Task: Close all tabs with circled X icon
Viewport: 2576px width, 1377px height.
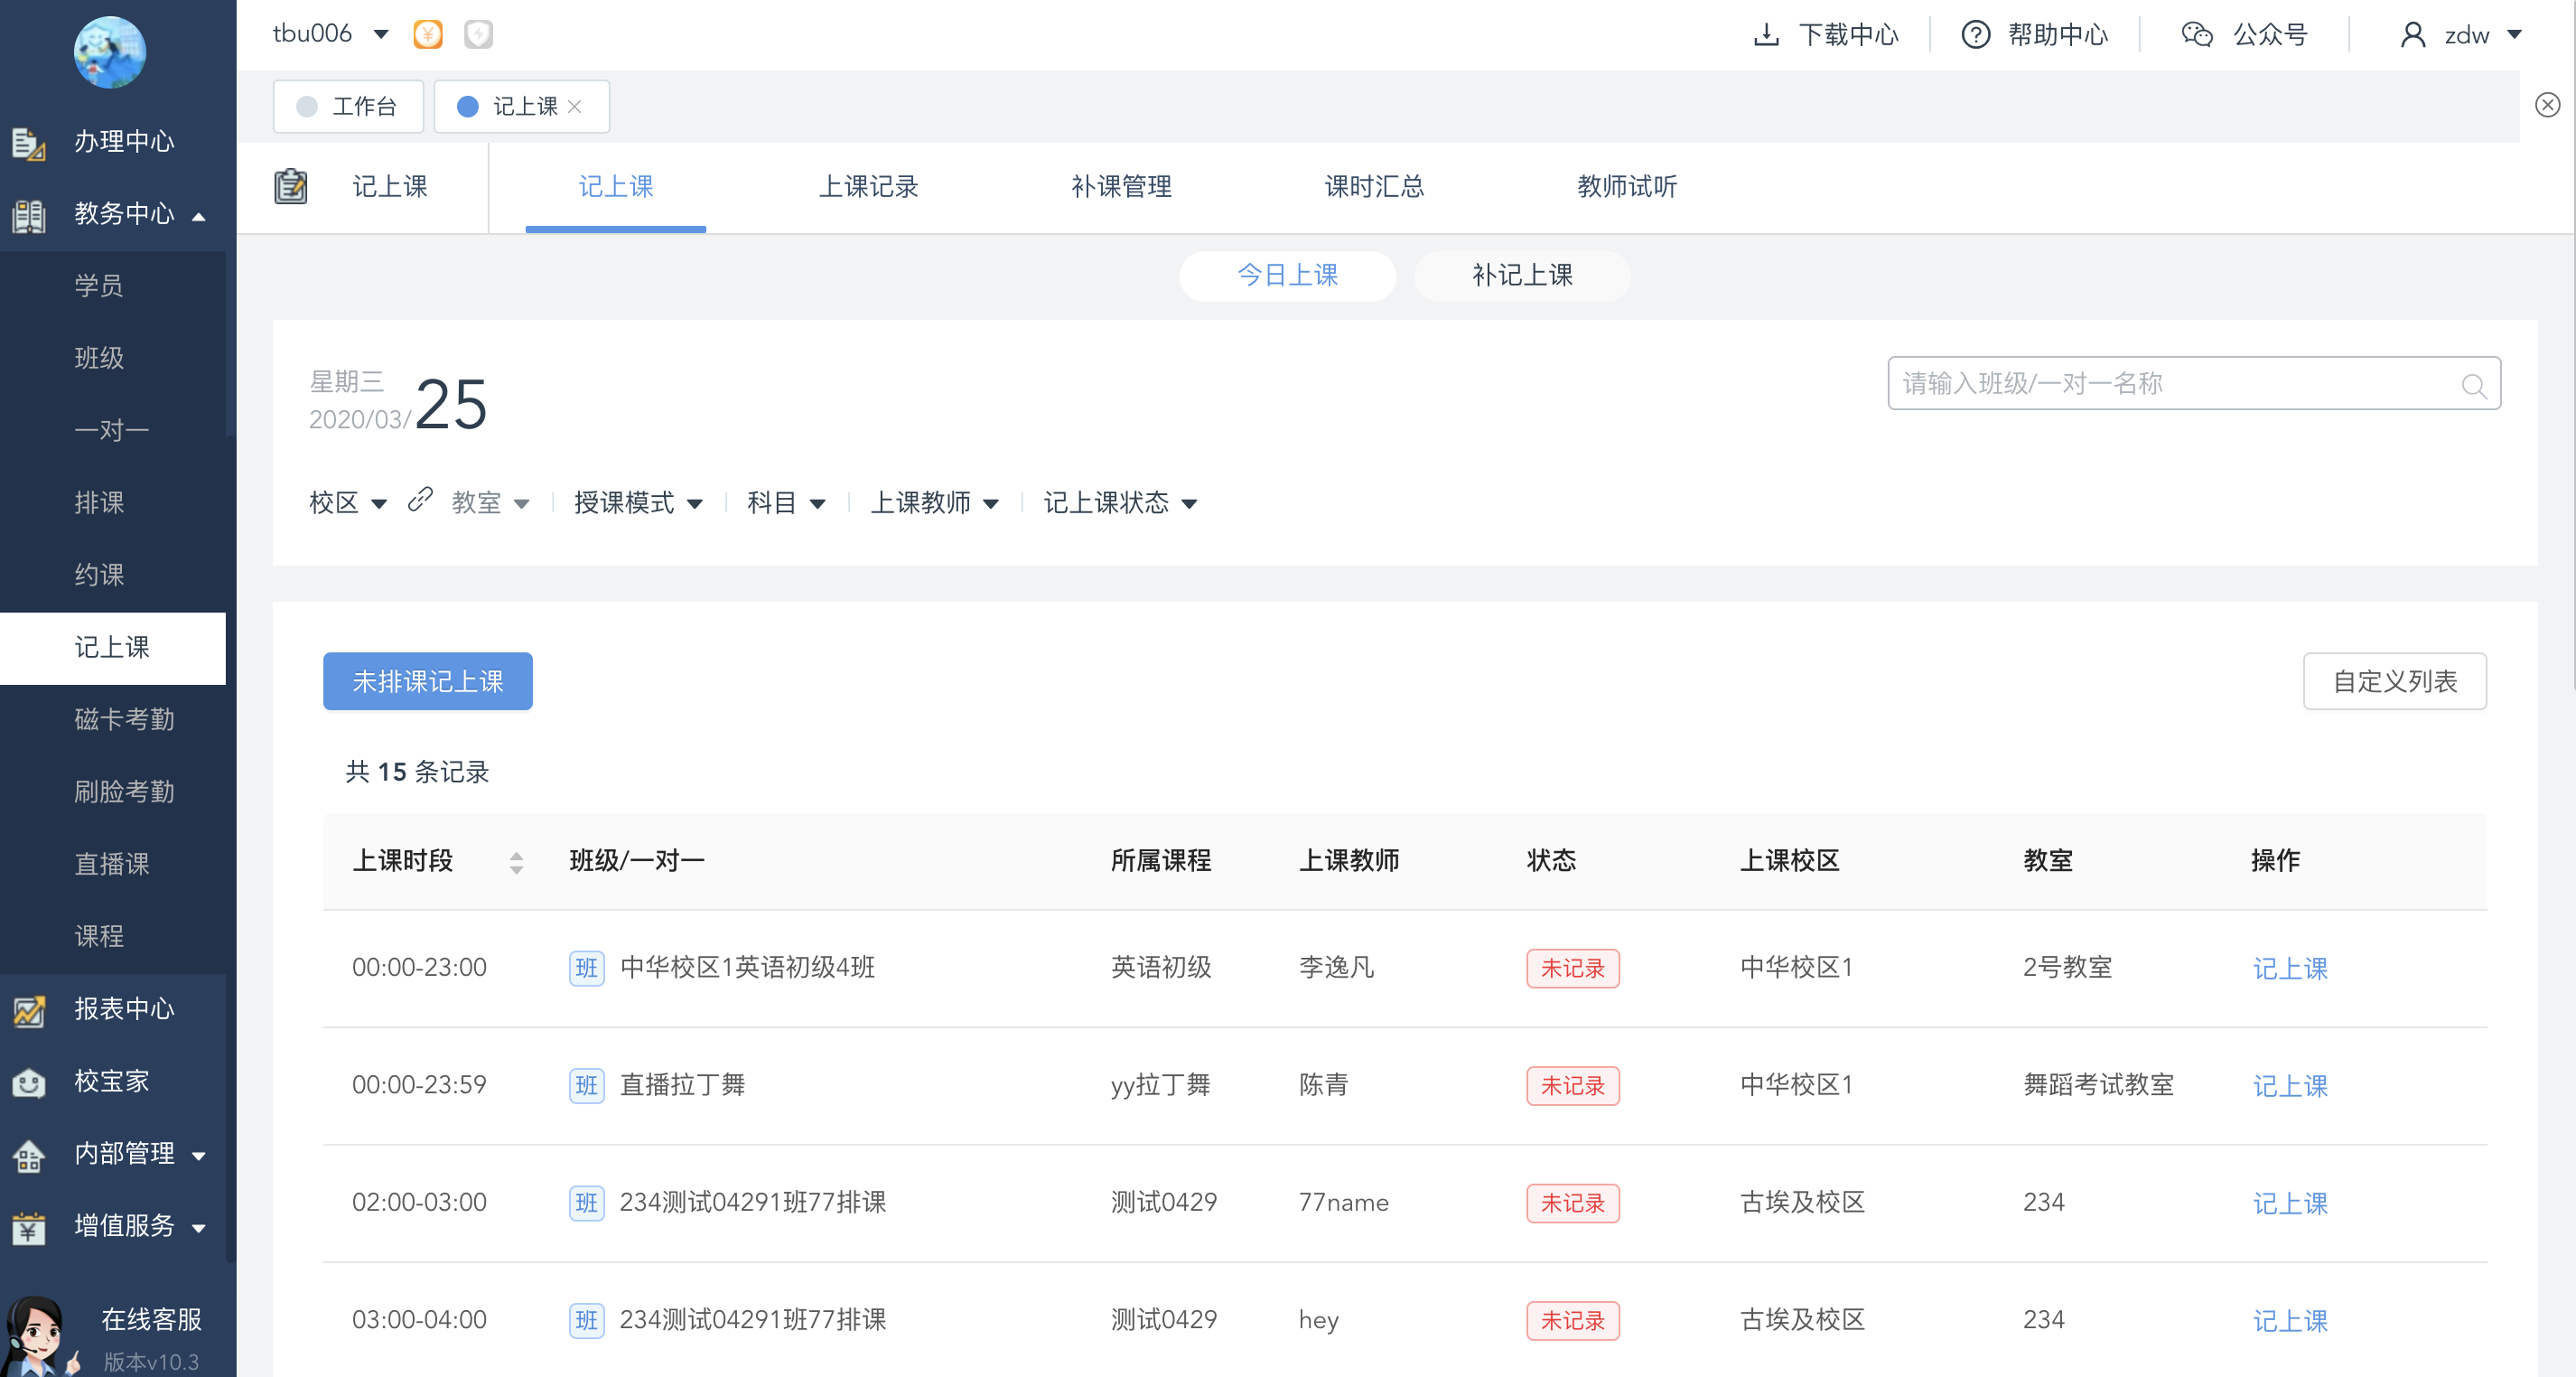Action: tap(2547, 105)
